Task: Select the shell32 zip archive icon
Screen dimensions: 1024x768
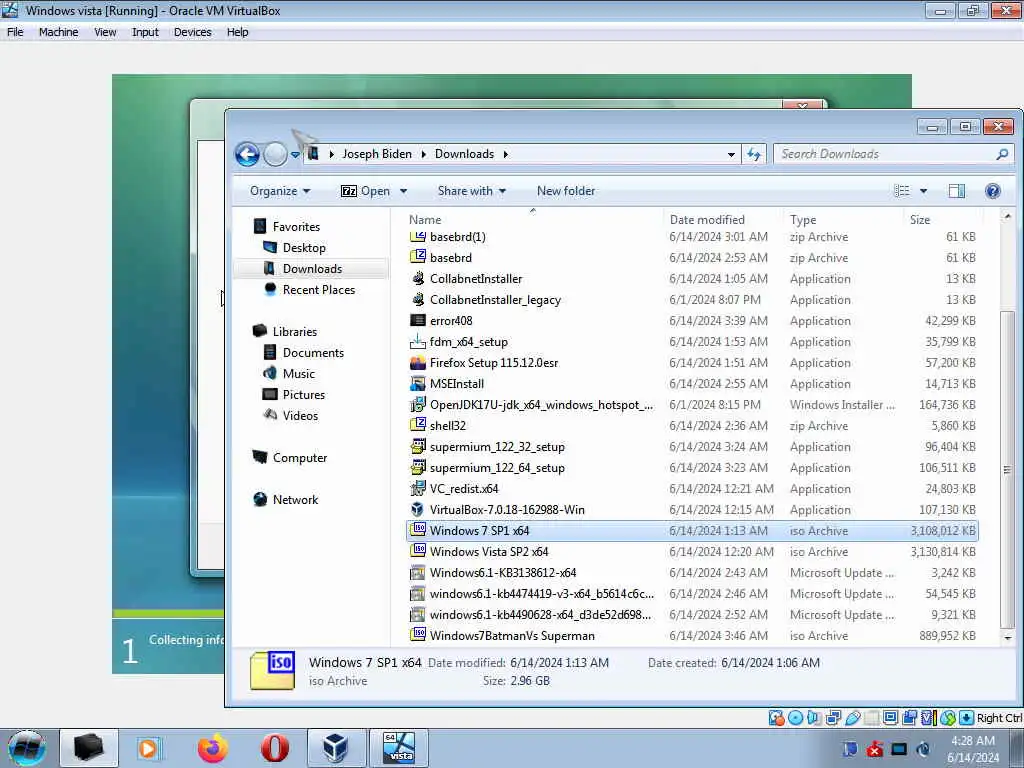Action: click(x=417, y=425)
